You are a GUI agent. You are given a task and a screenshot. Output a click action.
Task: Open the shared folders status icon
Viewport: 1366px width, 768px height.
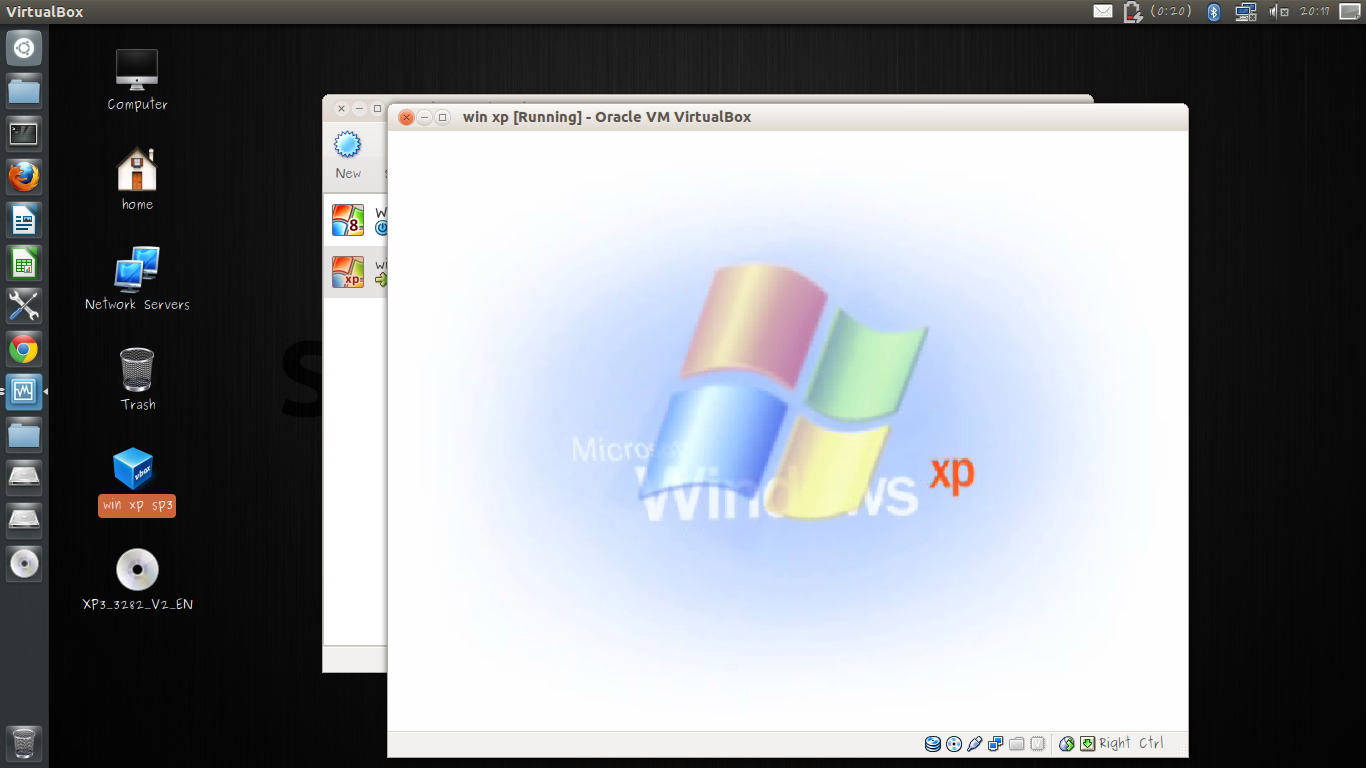click(x=1016, y=744)
